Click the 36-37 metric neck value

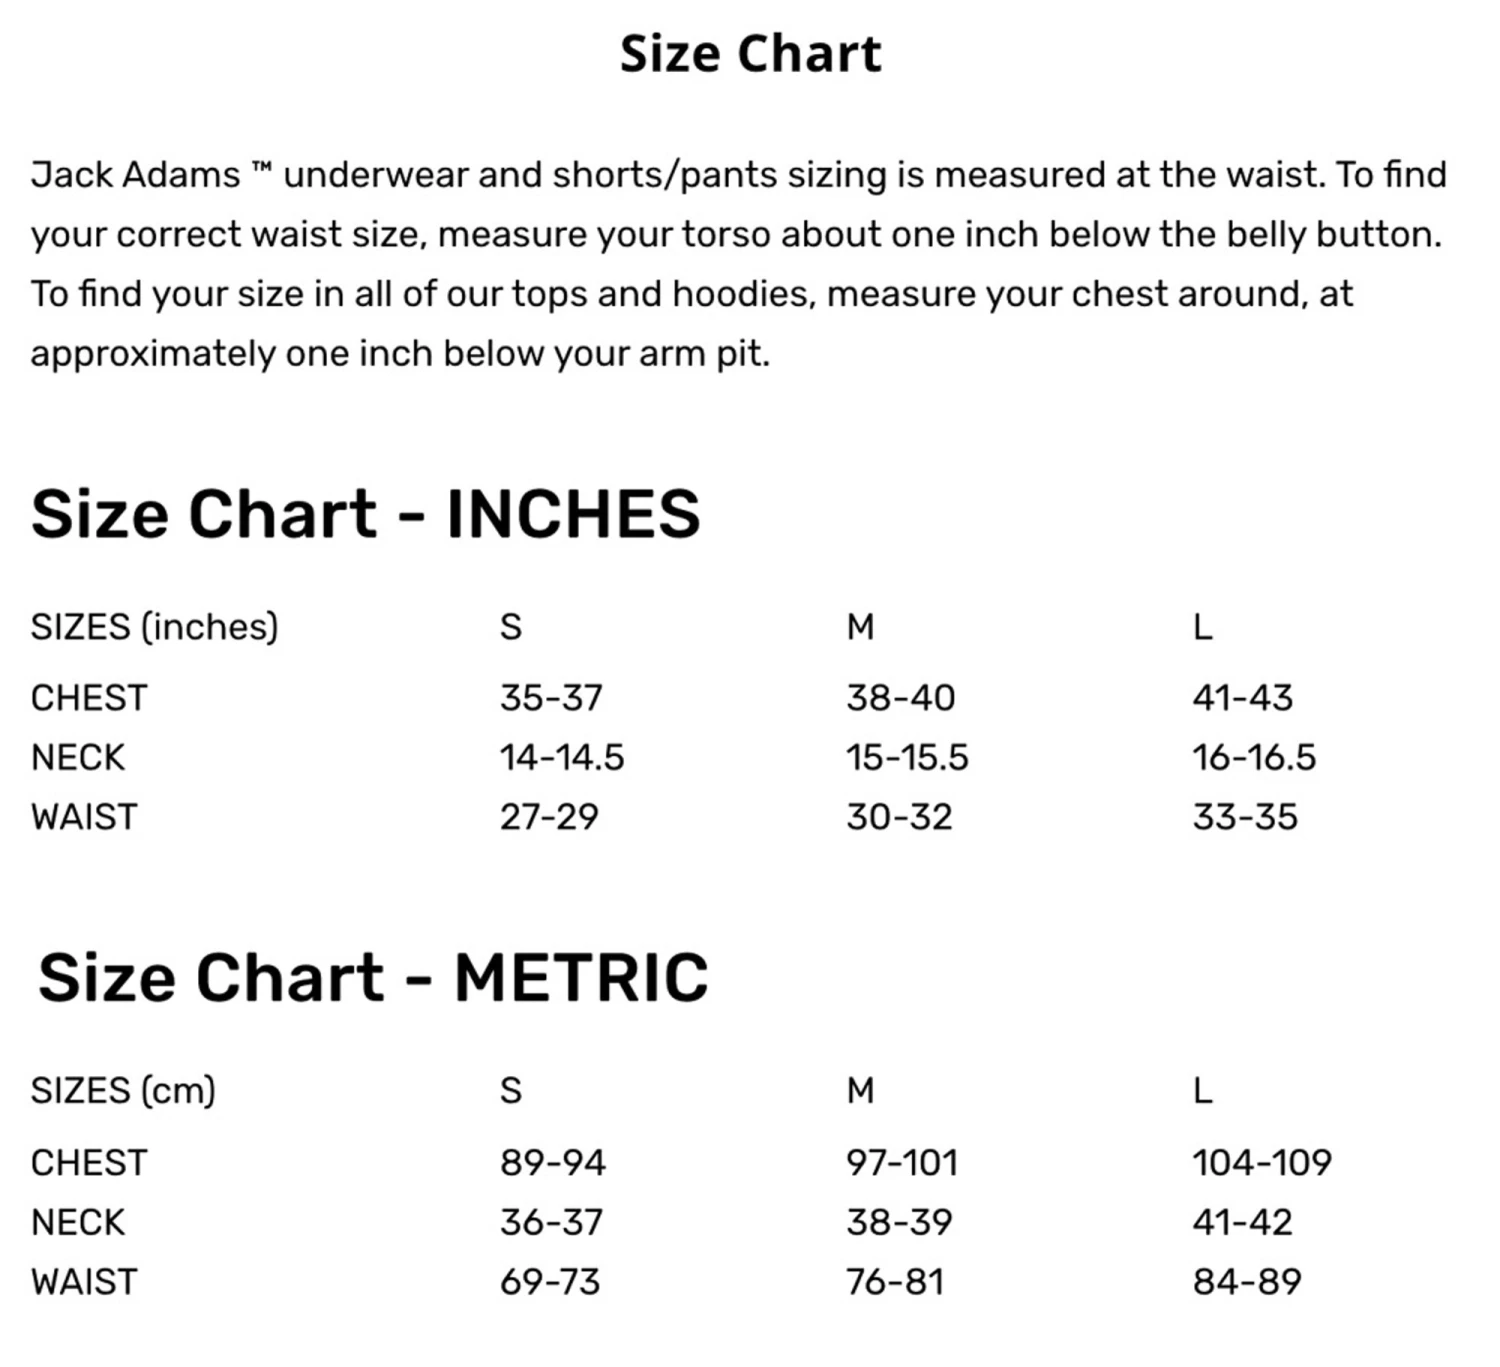(x=551, y=1222)
